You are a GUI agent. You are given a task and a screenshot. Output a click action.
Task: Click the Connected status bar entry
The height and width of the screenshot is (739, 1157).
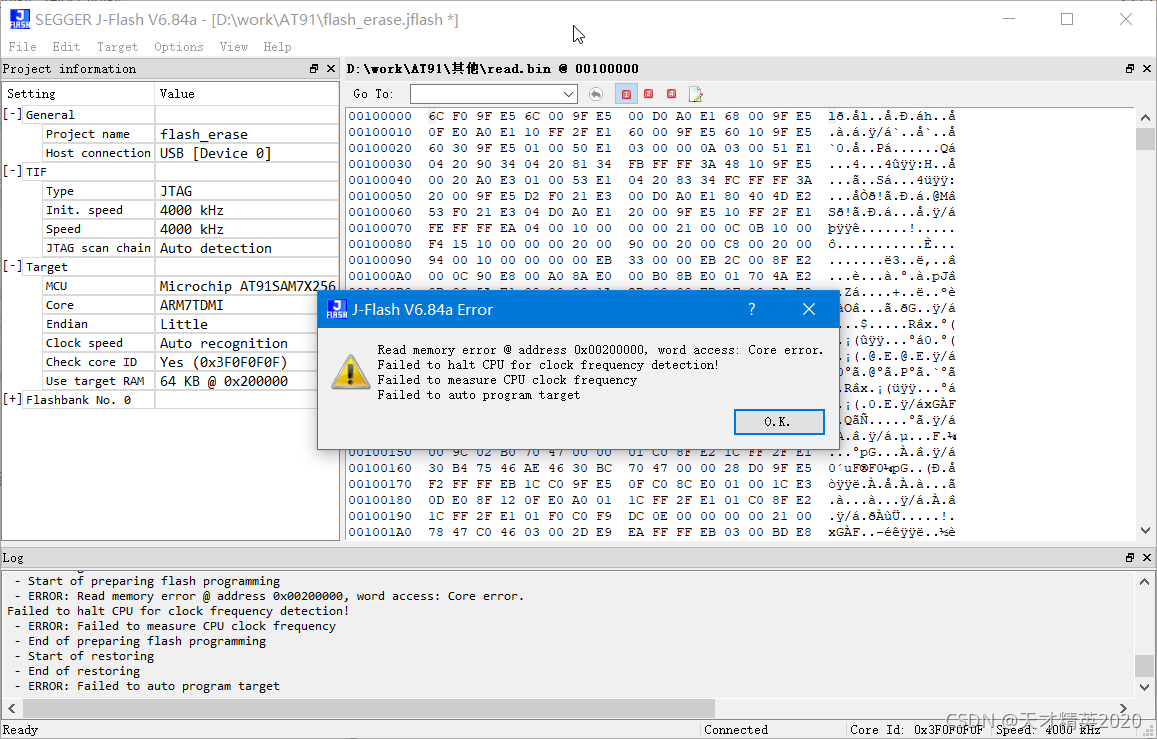click(x=736, y=729)
